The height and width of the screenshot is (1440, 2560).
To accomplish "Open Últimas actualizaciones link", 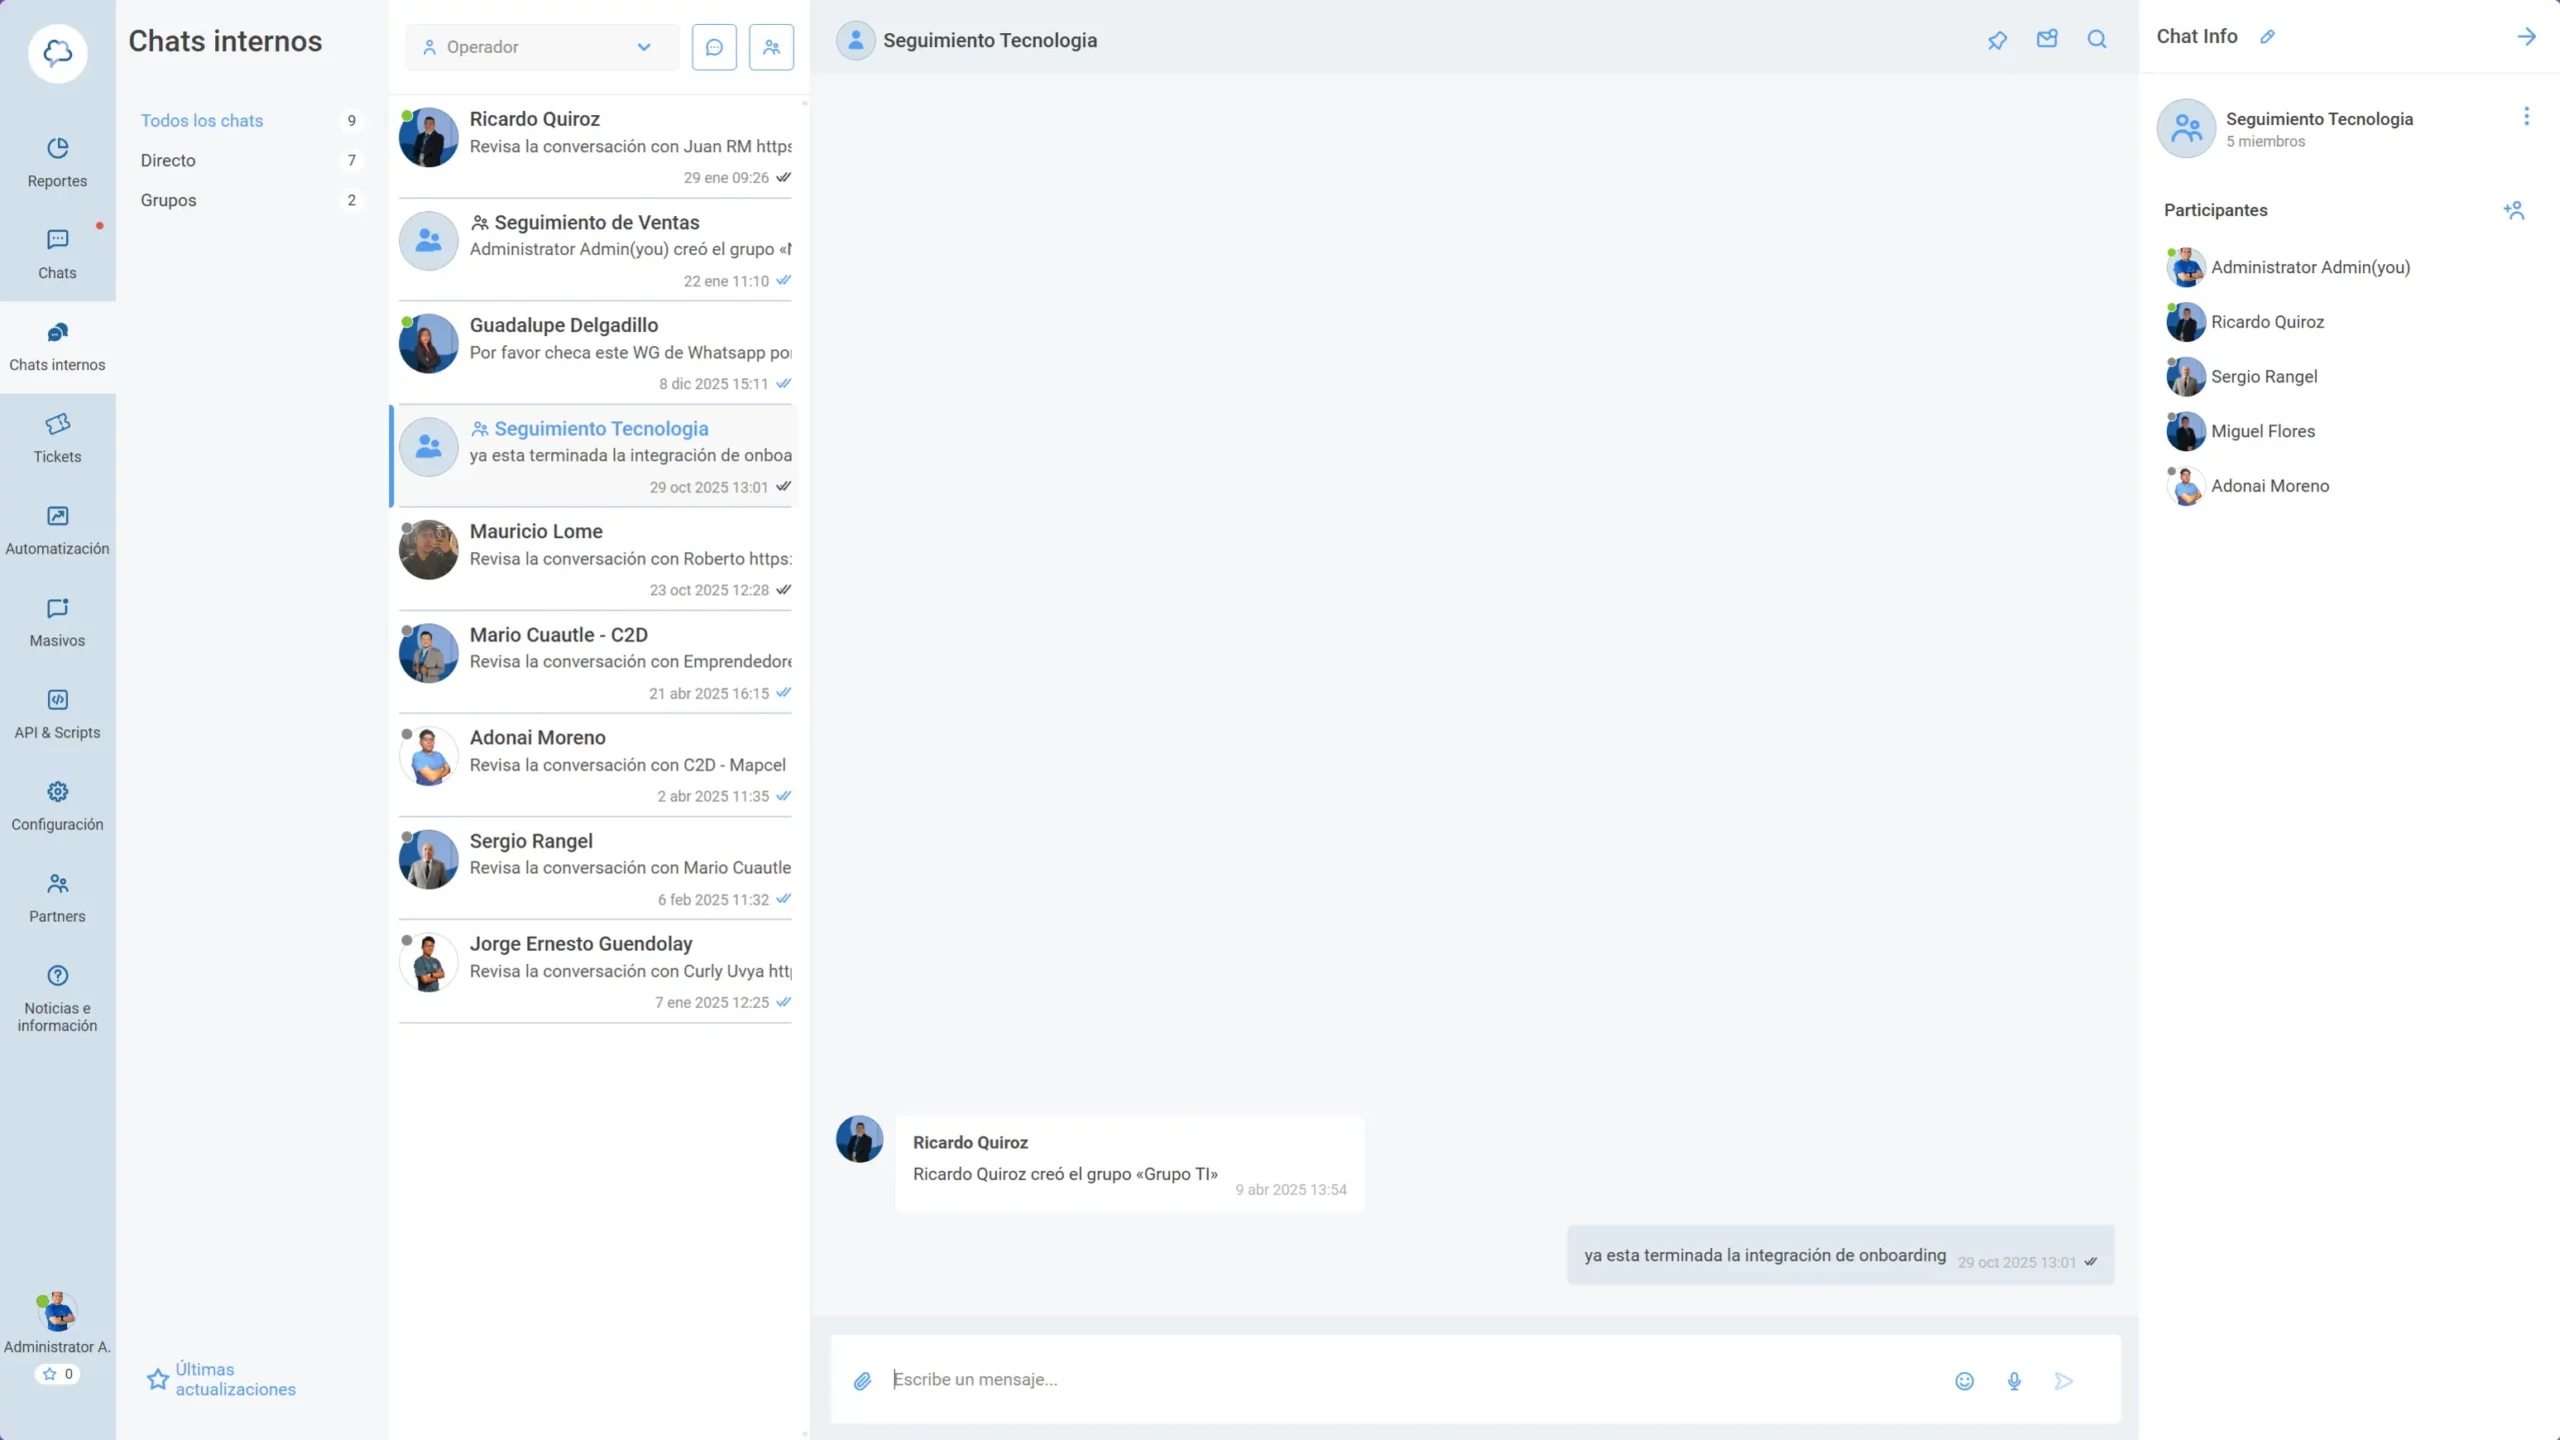I will 235,1379.
